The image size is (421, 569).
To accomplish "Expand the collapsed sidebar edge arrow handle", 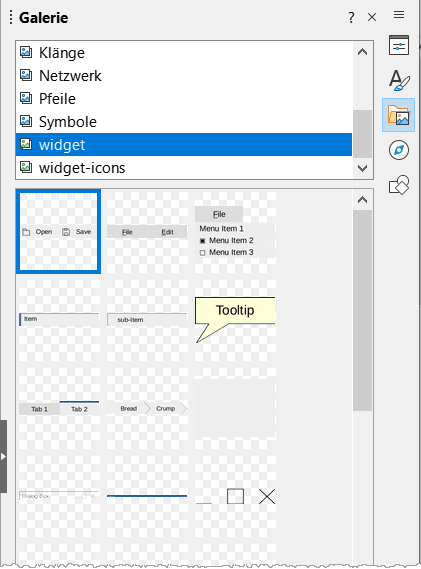I will click(x=3, y=456).
